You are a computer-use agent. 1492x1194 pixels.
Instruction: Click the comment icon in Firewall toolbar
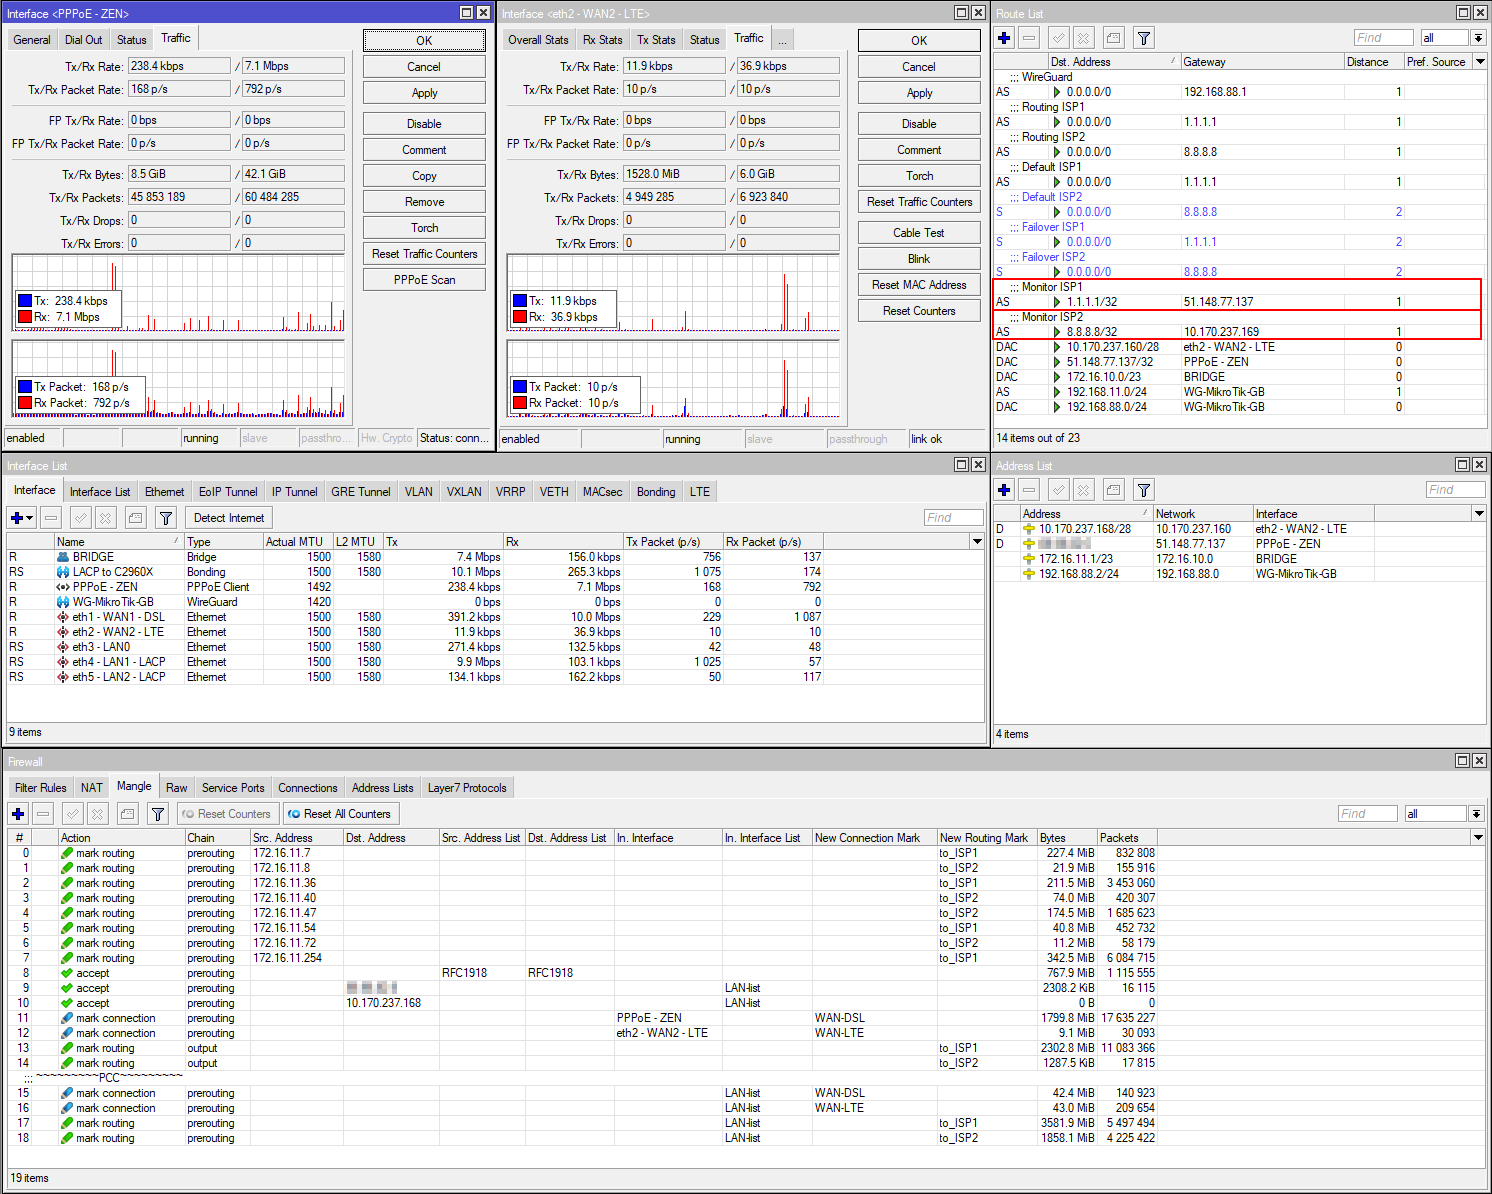pyautogui.click(x=127, y=814)
